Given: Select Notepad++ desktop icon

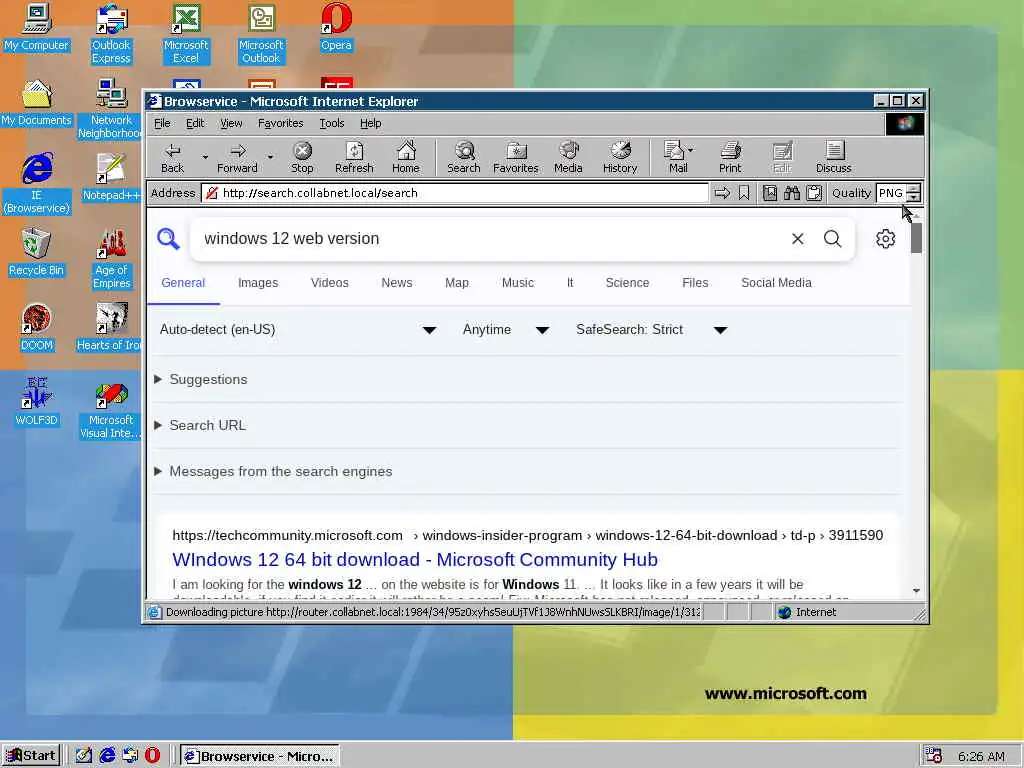Looking at the screenshot, I should (x=111, y=176).
